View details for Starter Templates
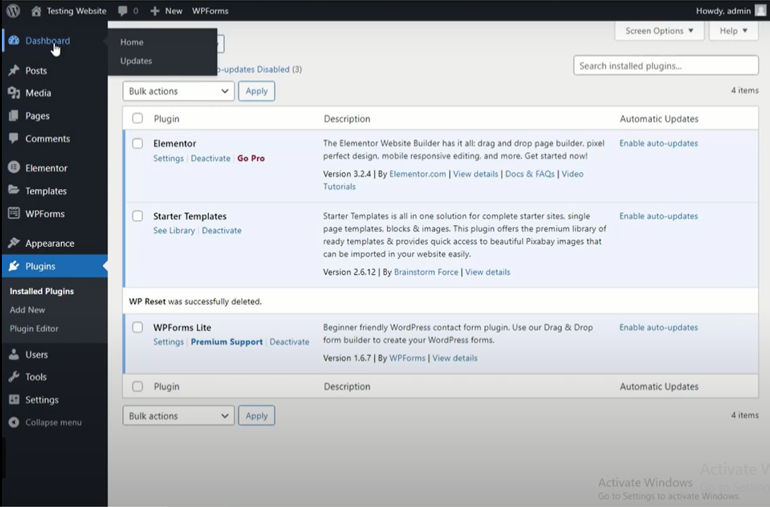770x507 pixels. click(x=488, y=272)
